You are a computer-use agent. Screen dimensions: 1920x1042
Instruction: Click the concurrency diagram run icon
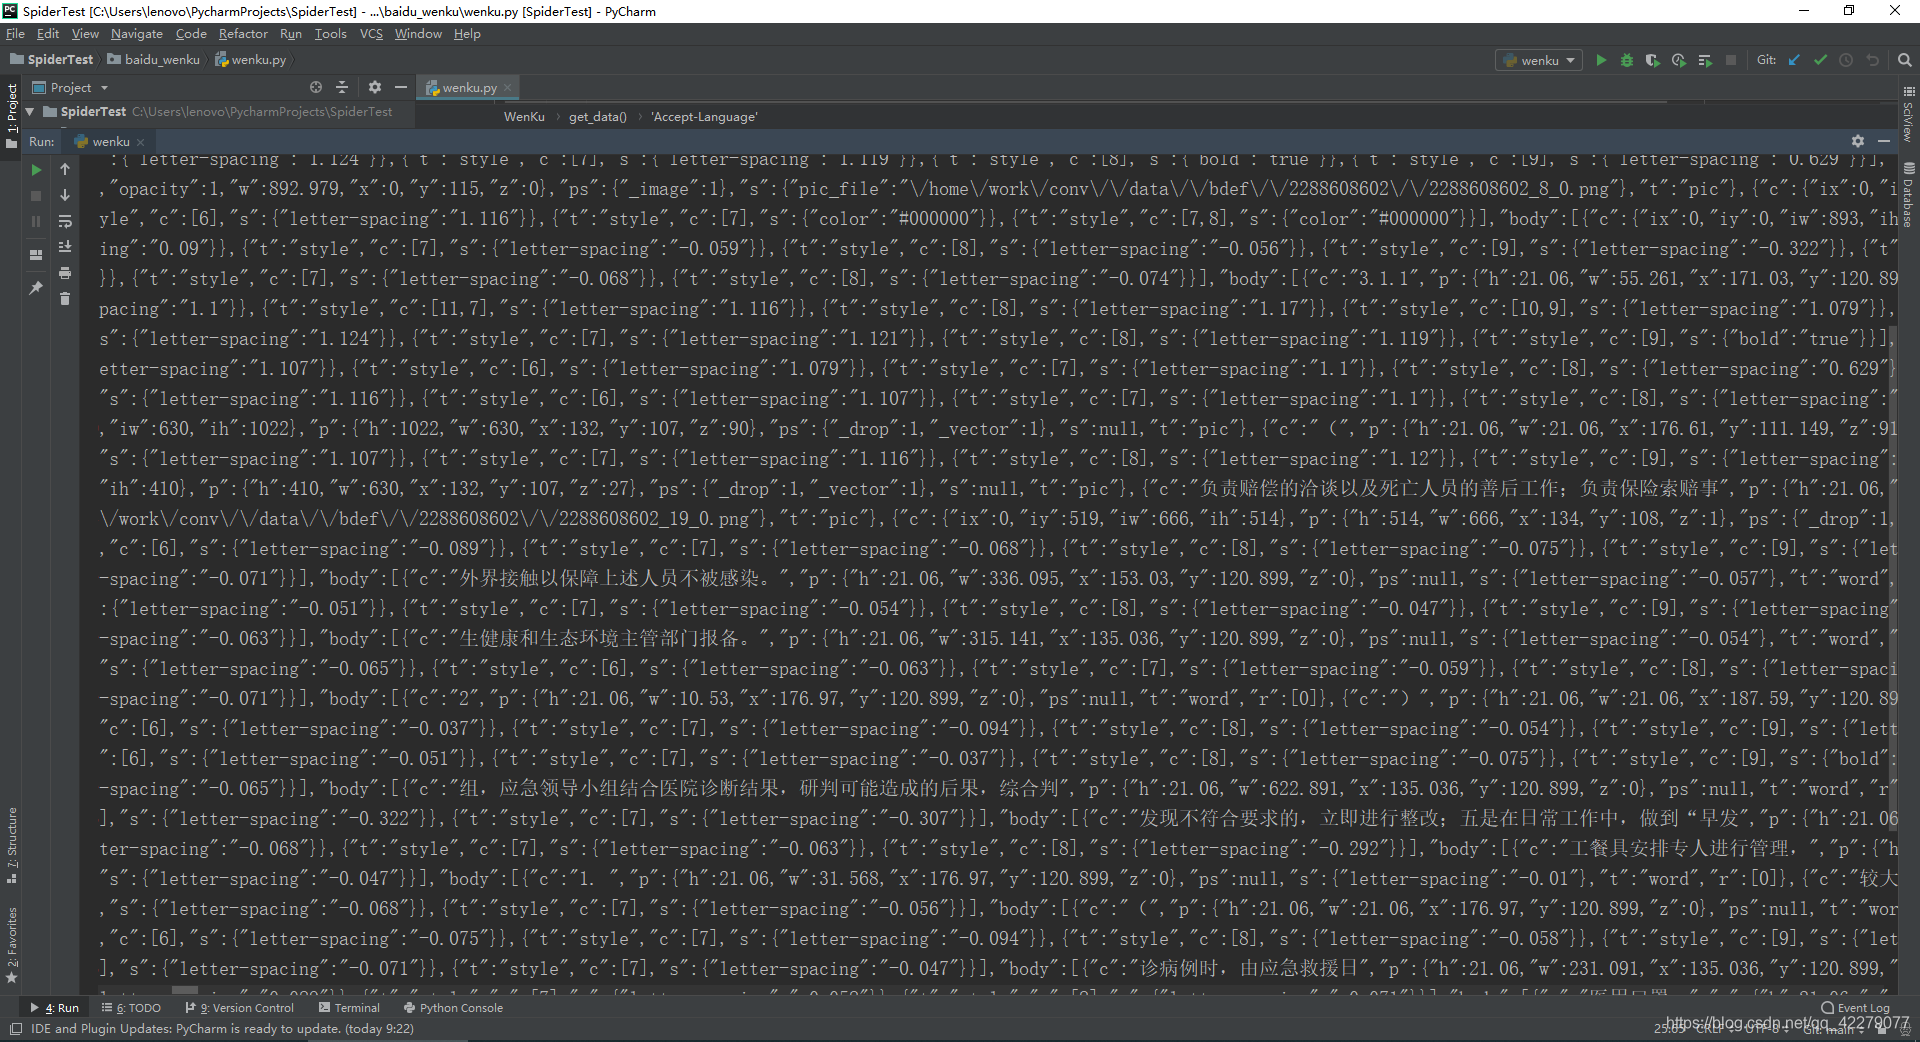(1705, 60)
